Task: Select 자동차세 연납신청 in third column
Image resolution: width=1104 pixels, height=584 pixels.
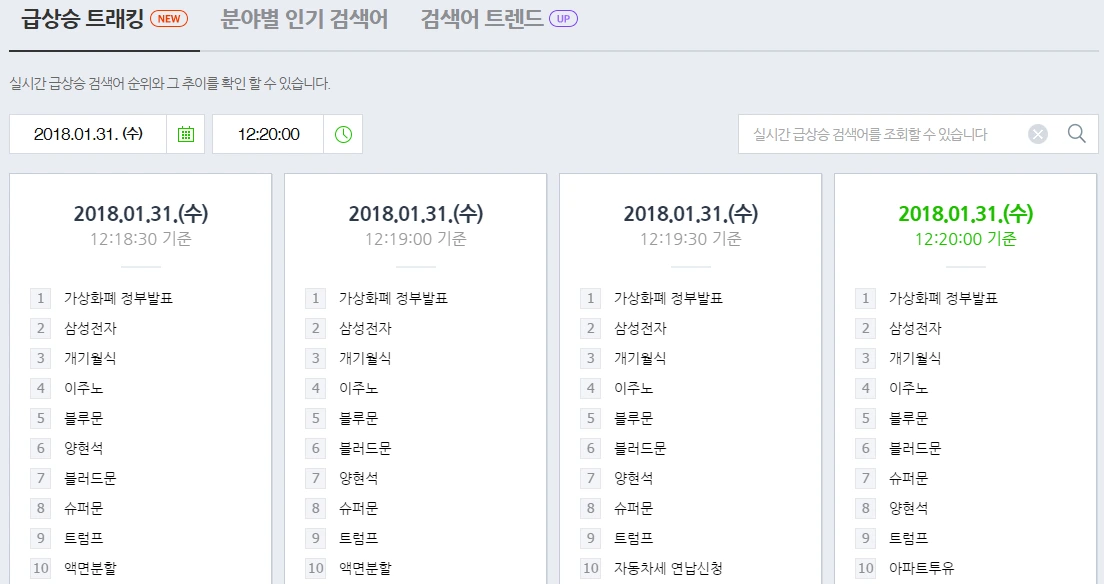Action: (671, 568)
